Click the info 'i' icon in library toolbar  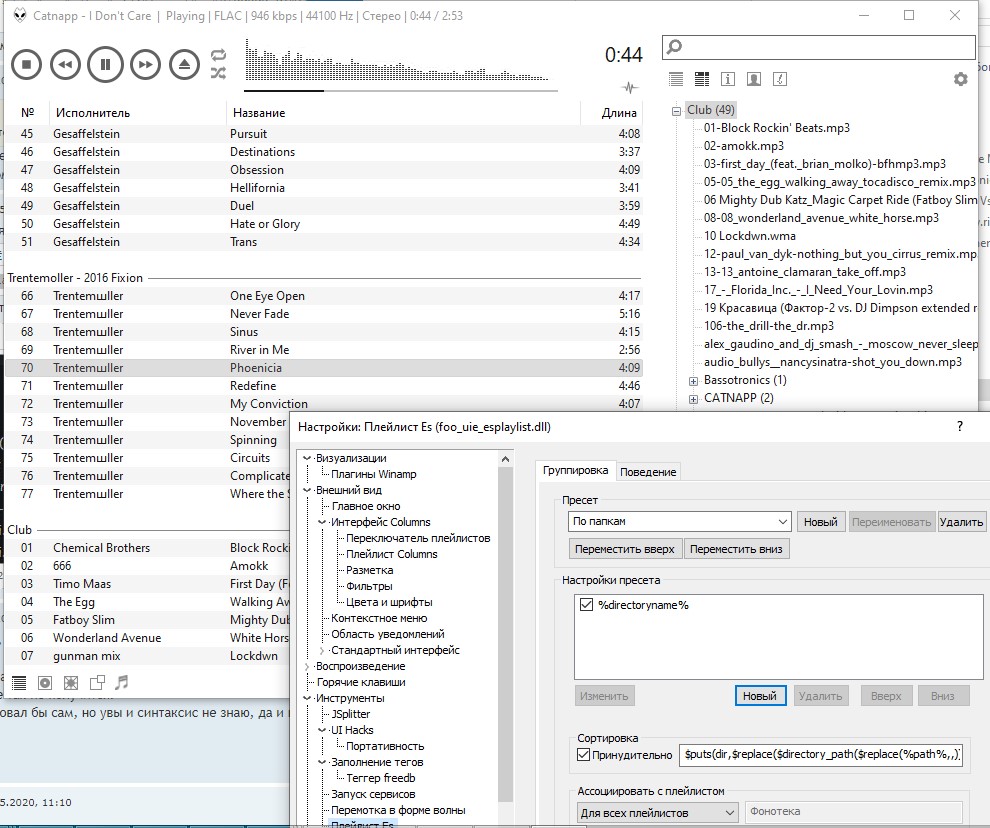pos(727,79)
